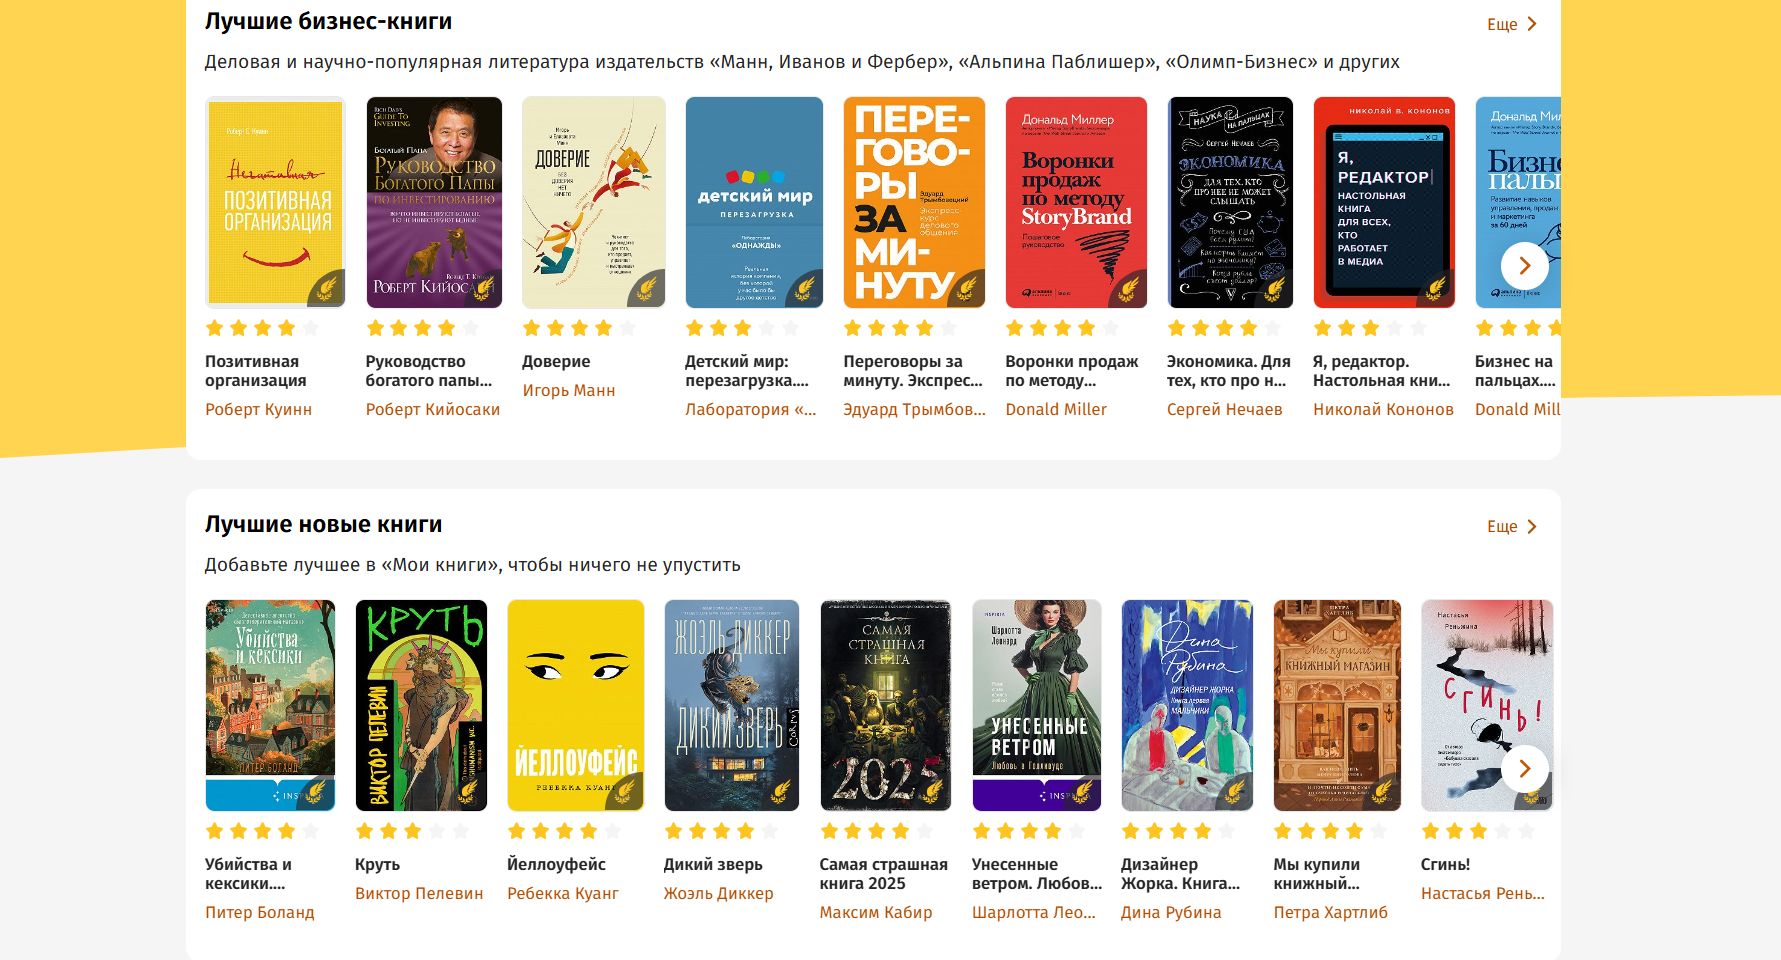The height and width of the screenshot is (960, 1781).
Task: Advance the new books carousel with its right arrow
Action: 1524,769
